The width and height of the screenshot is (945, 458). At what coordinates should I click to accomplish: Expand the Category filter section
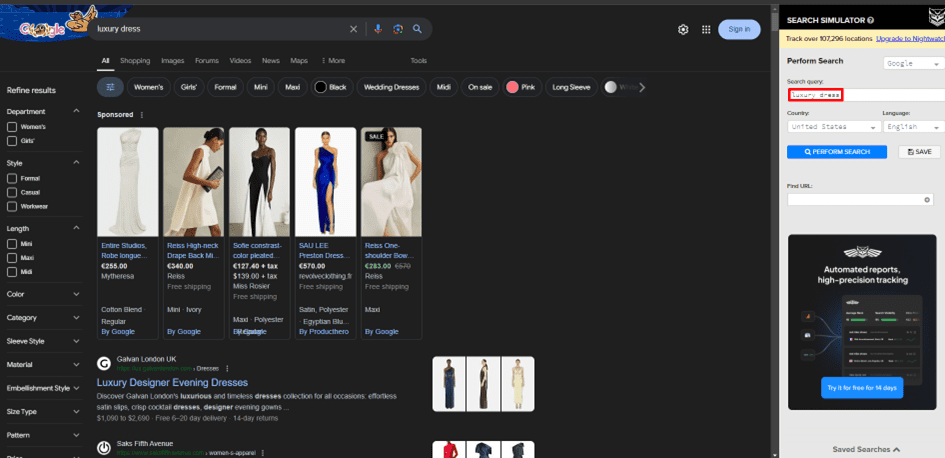point(76,318)
